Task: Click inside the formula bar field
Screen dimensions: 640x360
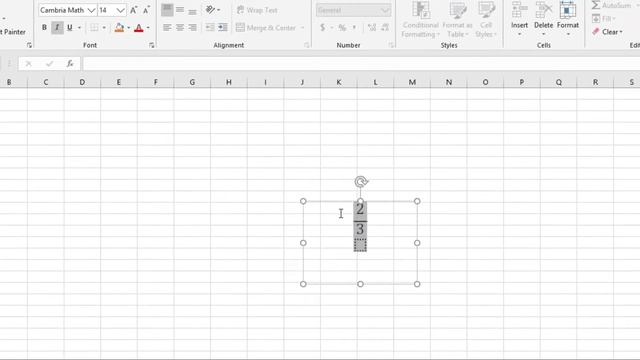Action: tap(361, 64)
